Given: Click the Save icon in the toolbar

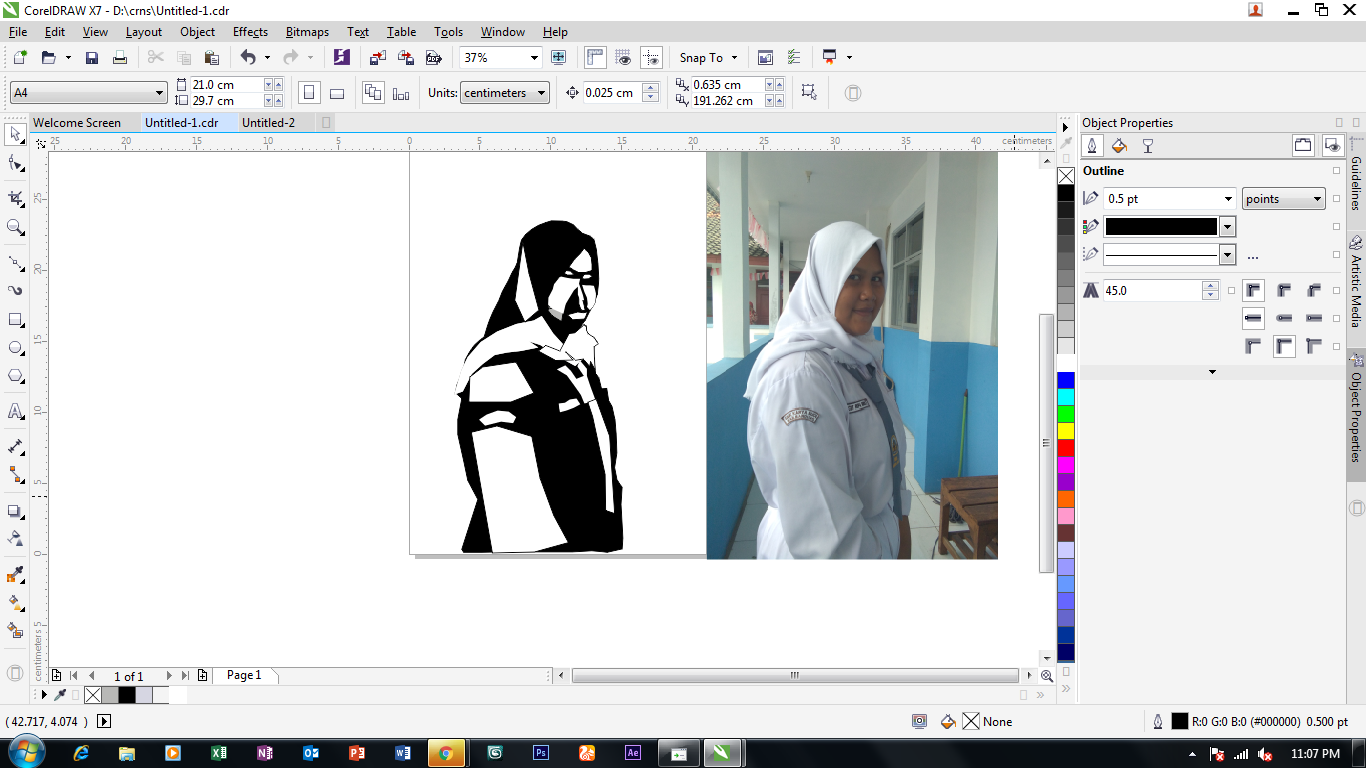Looking at the screenshot, I should [x=92, y=58].
